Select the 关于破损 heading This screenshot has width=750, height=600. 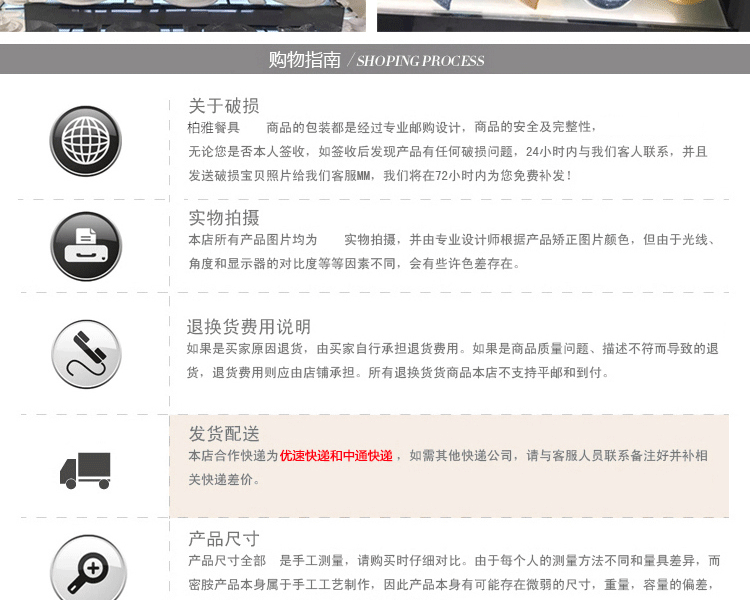(x=224, y=106)
